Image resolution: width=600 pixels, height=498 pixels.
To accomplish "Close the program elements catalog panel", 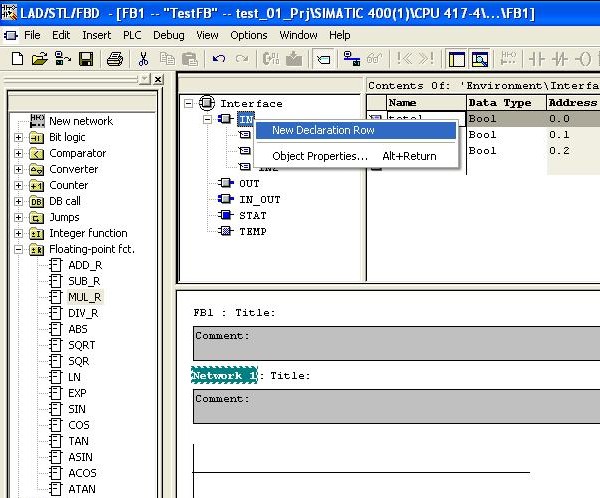I will 158,80.
